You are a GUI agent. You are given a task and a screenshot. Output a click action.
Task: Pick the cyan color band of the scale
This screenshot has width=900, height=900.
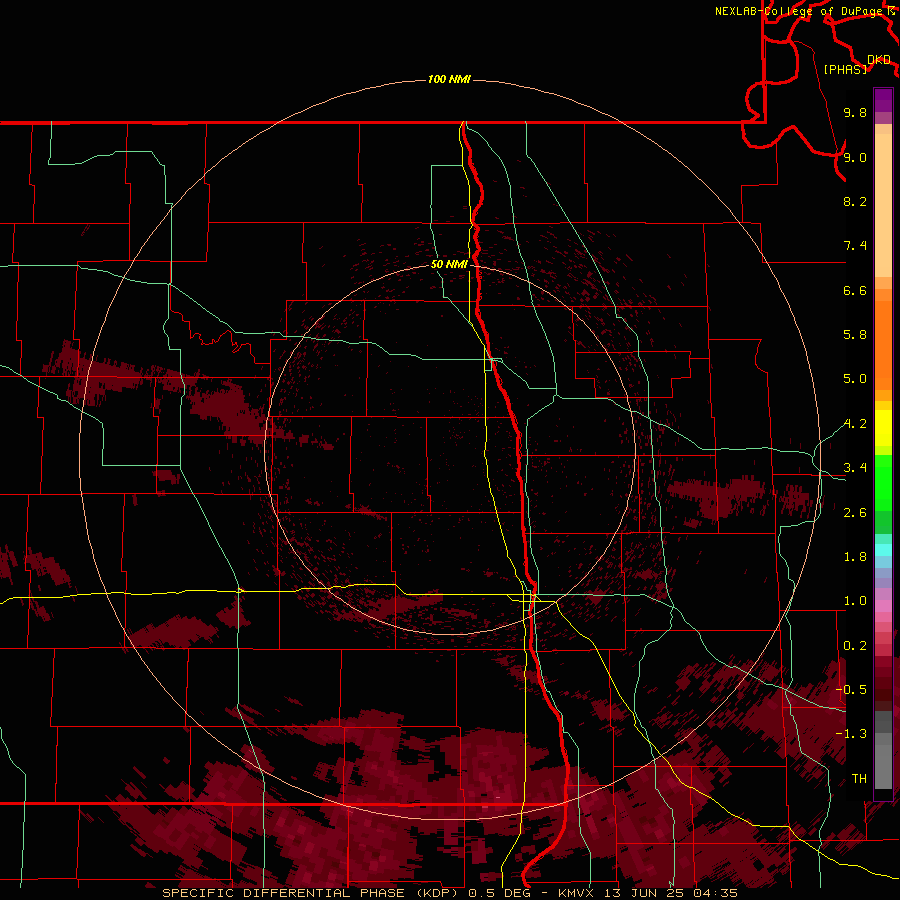click(x=883, y=550)
